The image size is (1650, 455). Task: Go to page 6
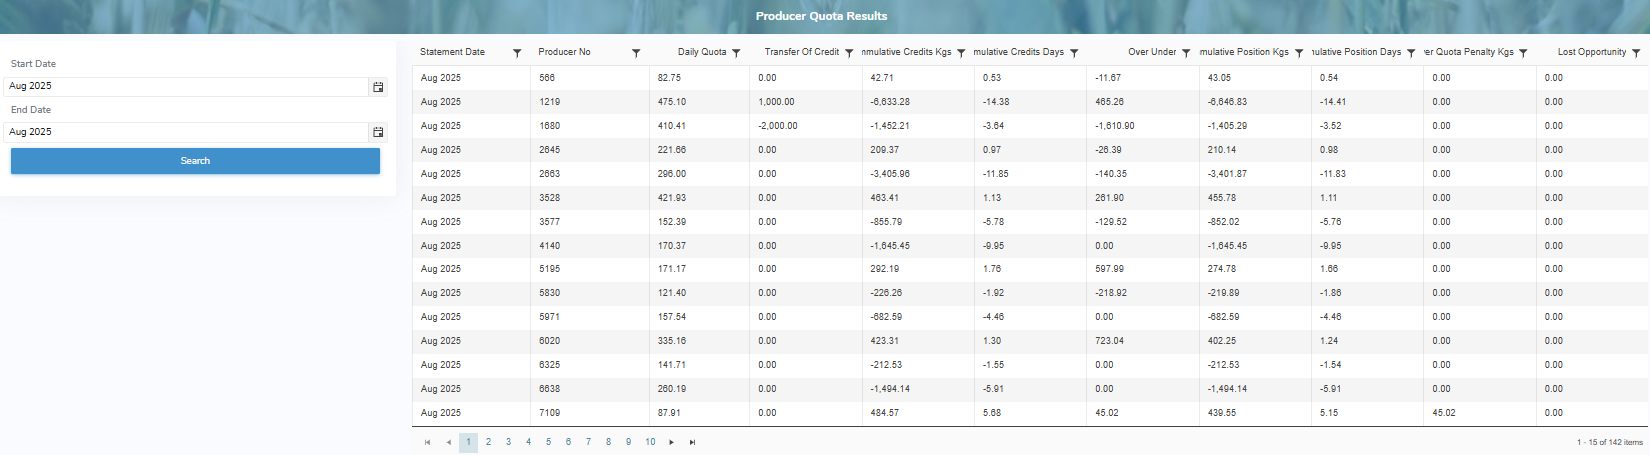[x=568, y=442]
